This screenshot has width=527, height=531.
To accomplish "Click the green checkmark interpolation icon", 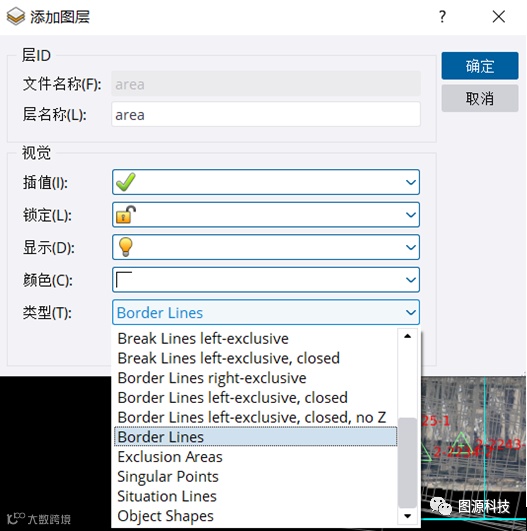I will click(126, 182).
